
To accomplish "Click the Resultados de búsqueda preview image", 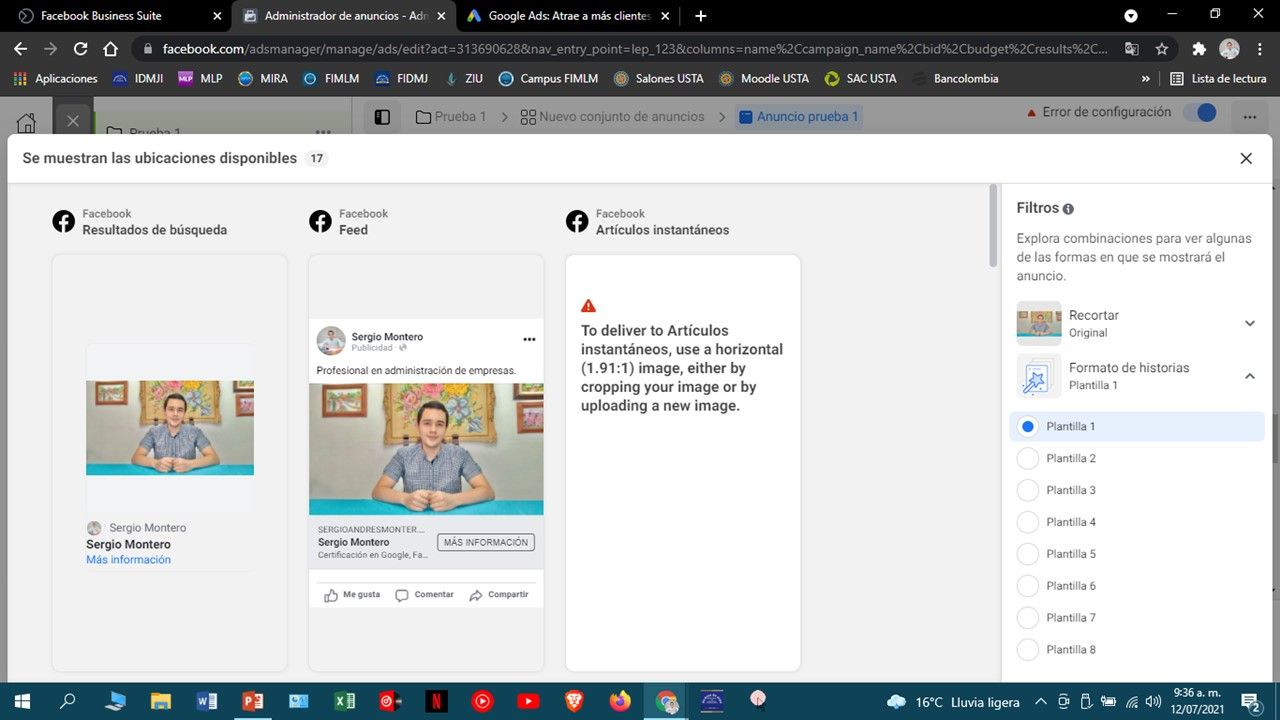I will click(170, 427).
